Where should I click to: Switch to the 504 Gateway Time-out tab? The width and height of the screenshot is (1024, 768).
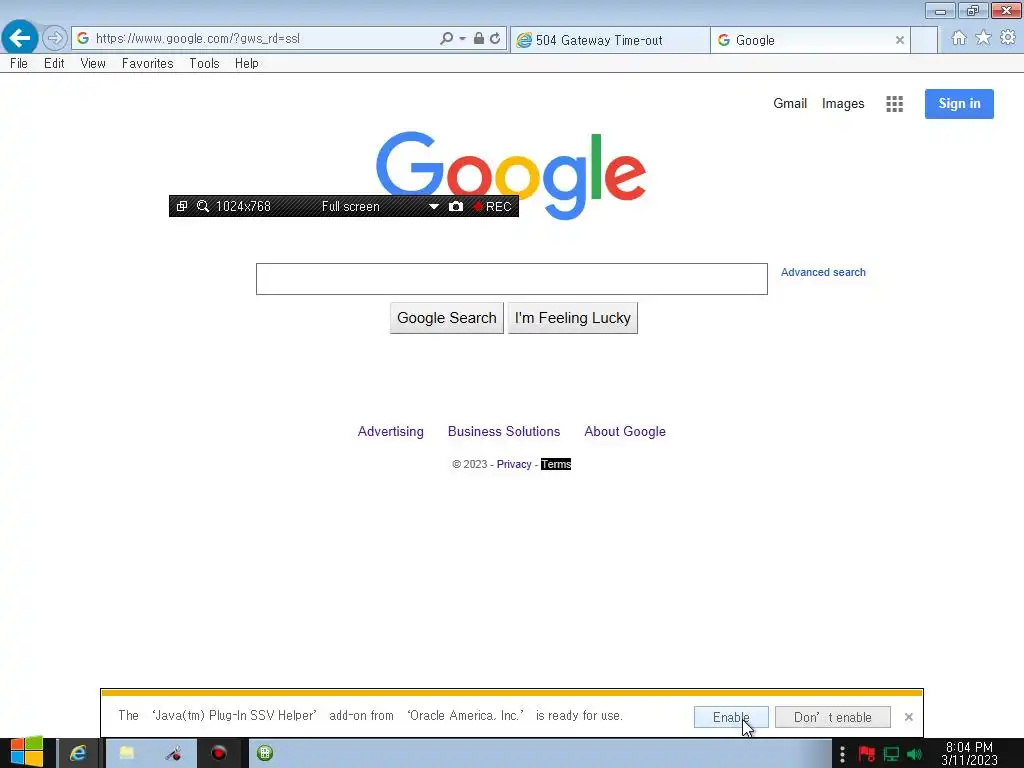pos(609,40)
